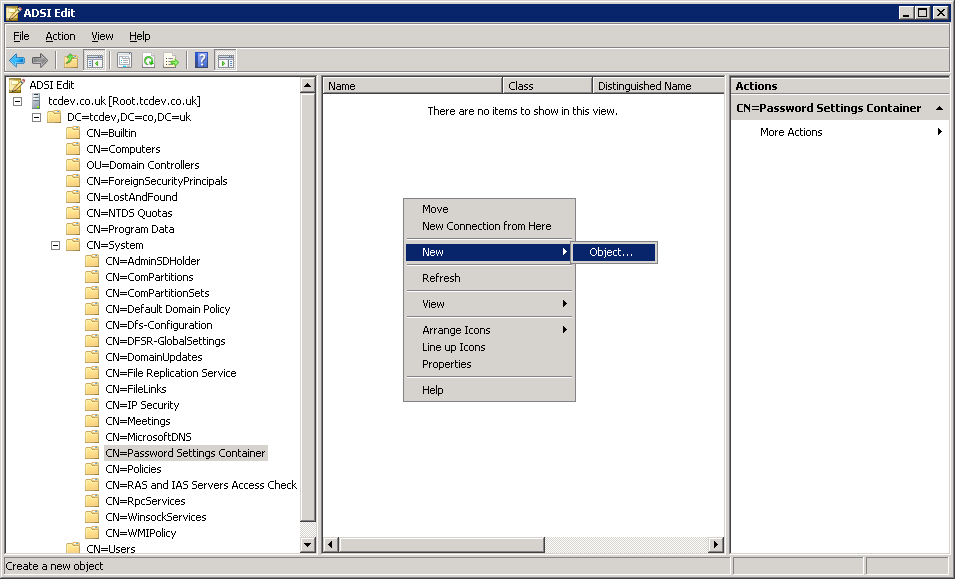Click the CN=WMIPolicy folder icon
955x579 pixels.
[92, 533]
